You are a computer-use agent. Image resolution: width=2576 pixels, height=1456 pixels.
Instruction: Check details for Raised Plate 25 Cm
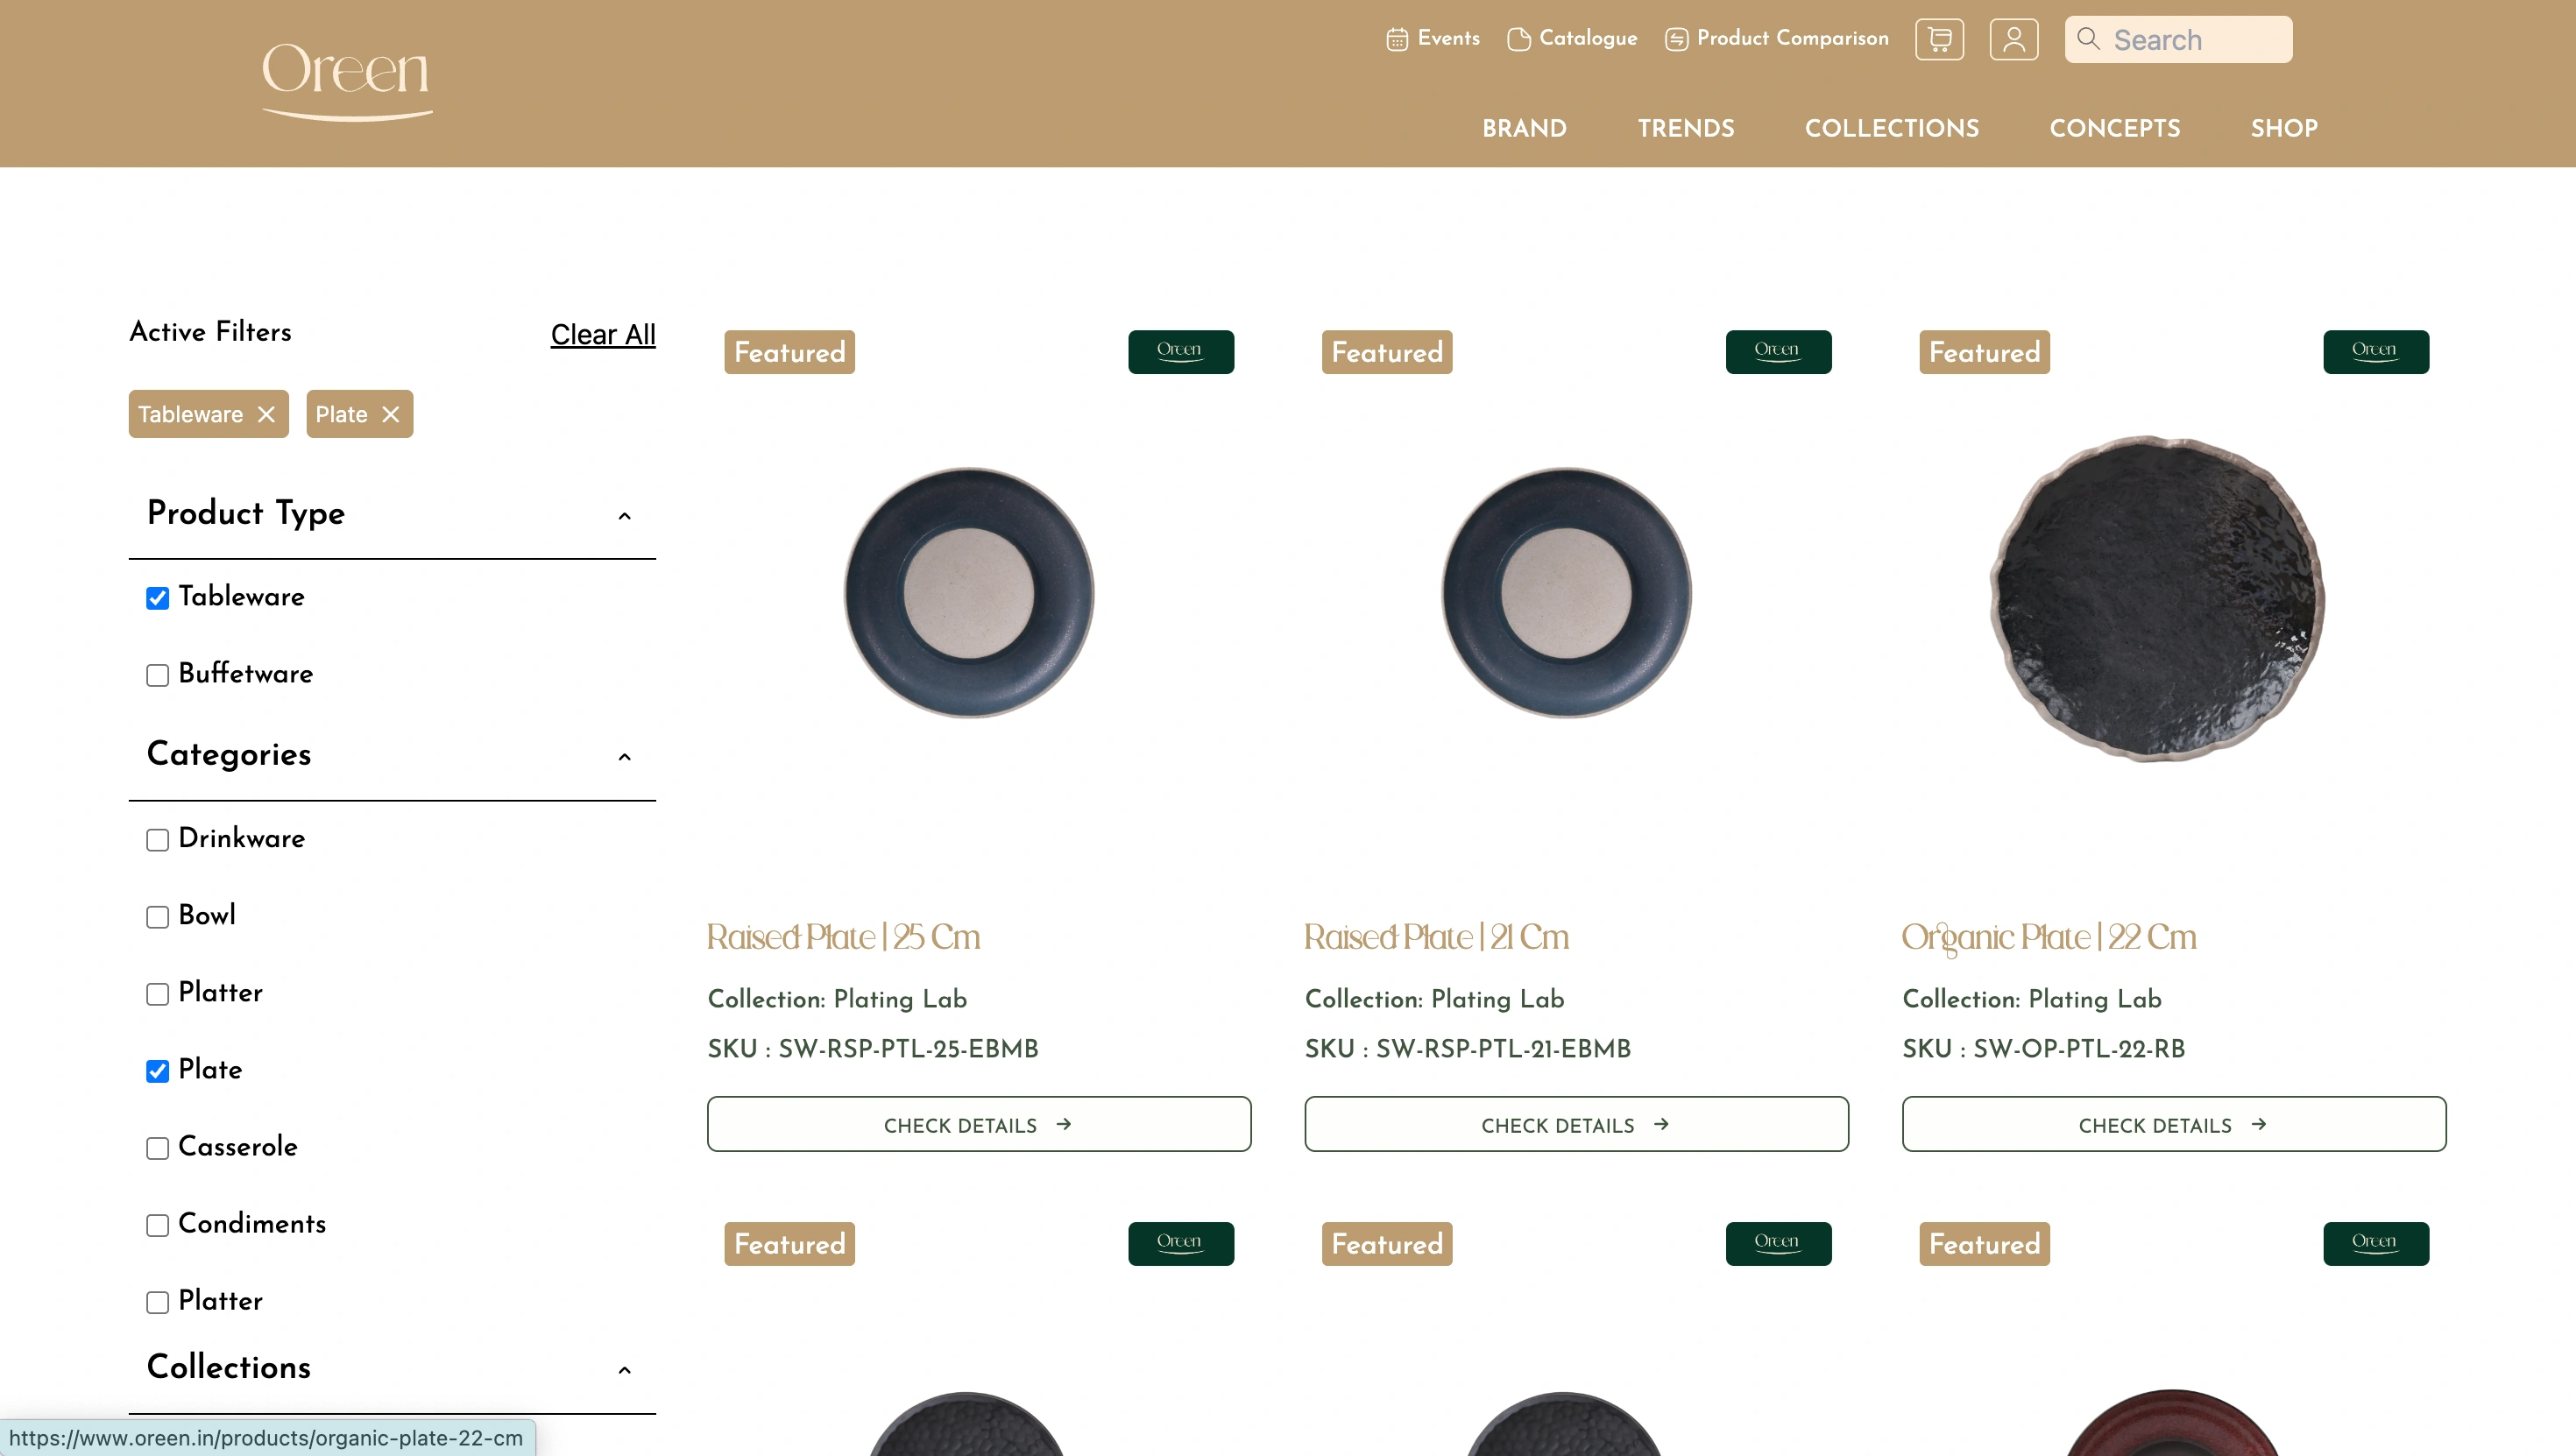[978, 1124]
